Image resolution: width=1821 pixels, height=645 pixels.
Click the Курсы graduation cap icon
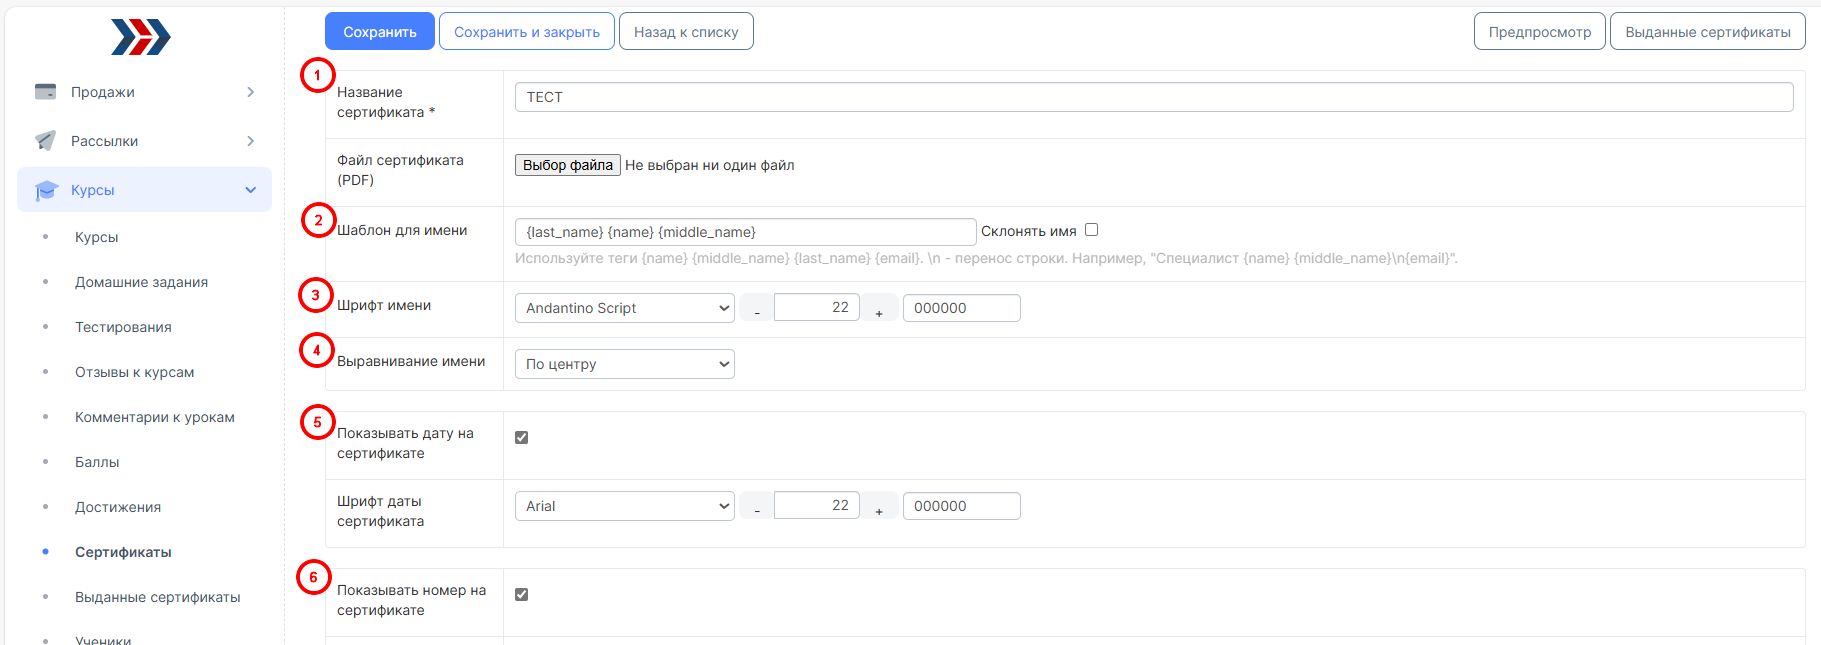click(x=46, y=190)
